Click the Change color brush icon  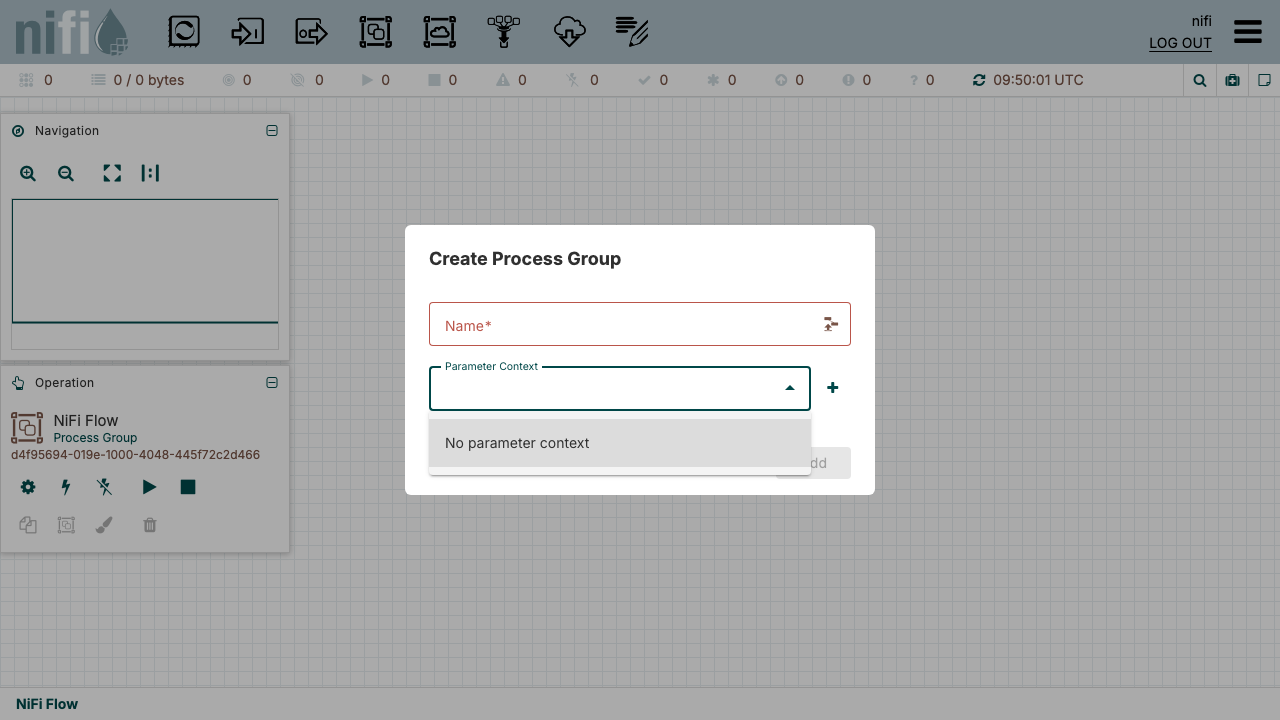point(104,525)
